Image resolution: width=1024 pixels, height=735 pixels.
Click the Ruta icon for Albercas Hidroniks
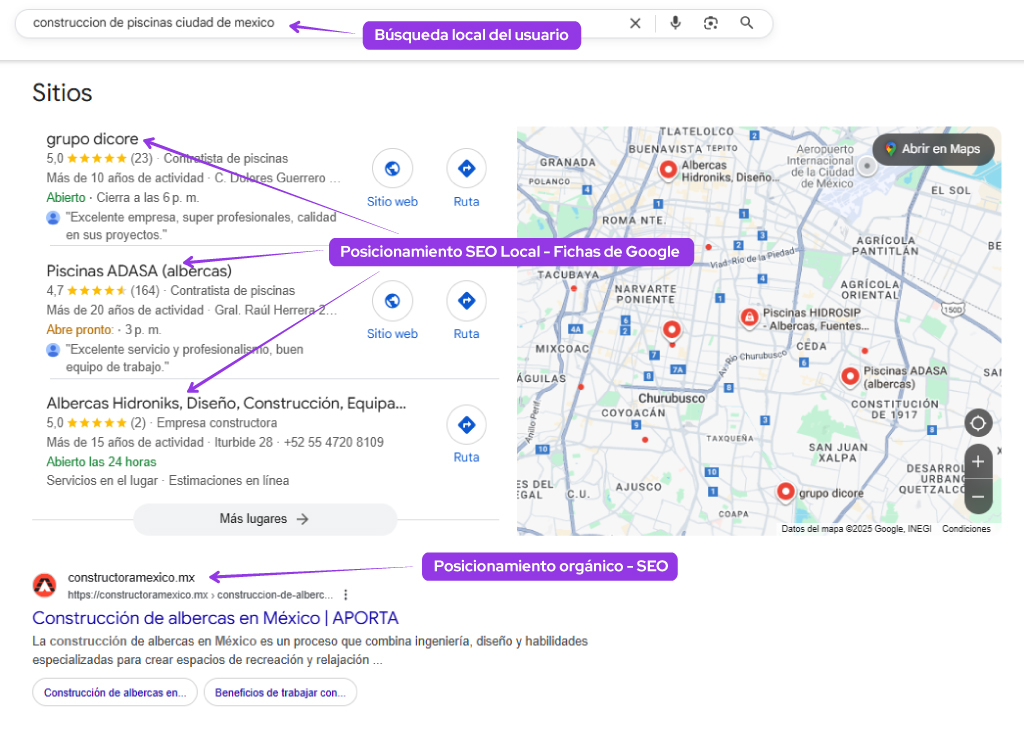[x=466, y=424]
